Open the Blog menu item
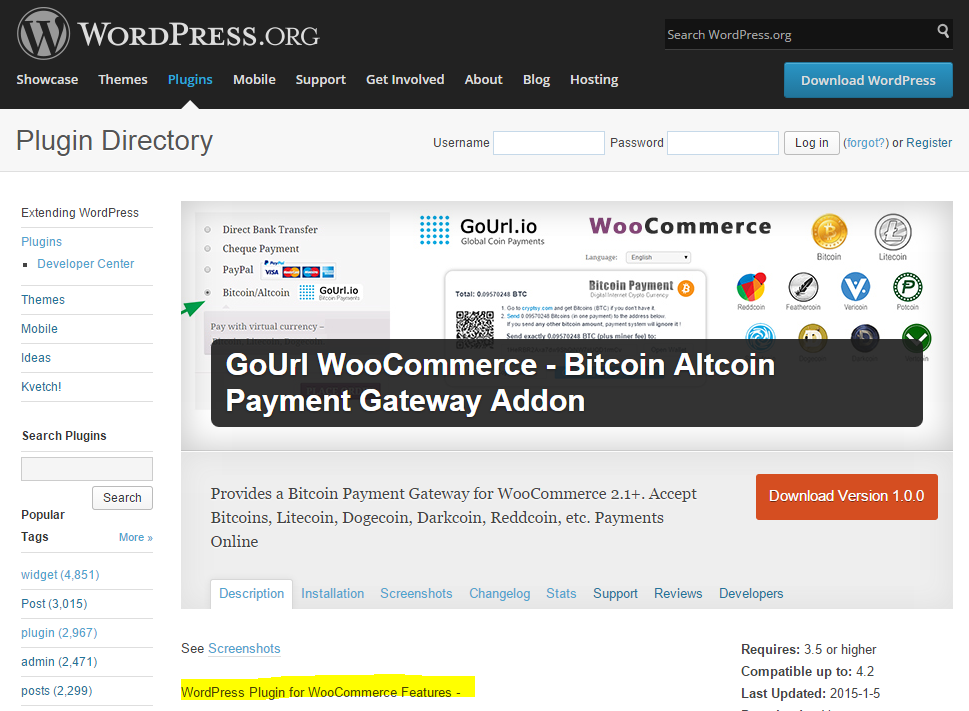Screen dimensions: 969x711 point(536,80)
